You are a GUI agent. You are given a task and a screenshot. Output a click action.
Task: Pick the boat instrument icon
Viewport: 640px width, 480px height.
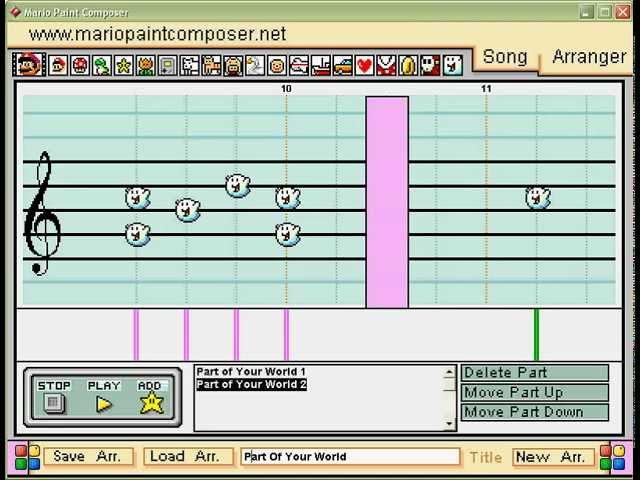tap(321, 65)
